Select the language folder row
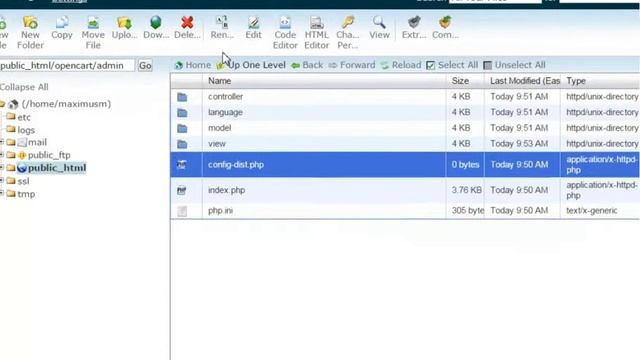Image resolution: width=640 pixels, height=360 pixels. pyautogui.click(x=405, y=112)
